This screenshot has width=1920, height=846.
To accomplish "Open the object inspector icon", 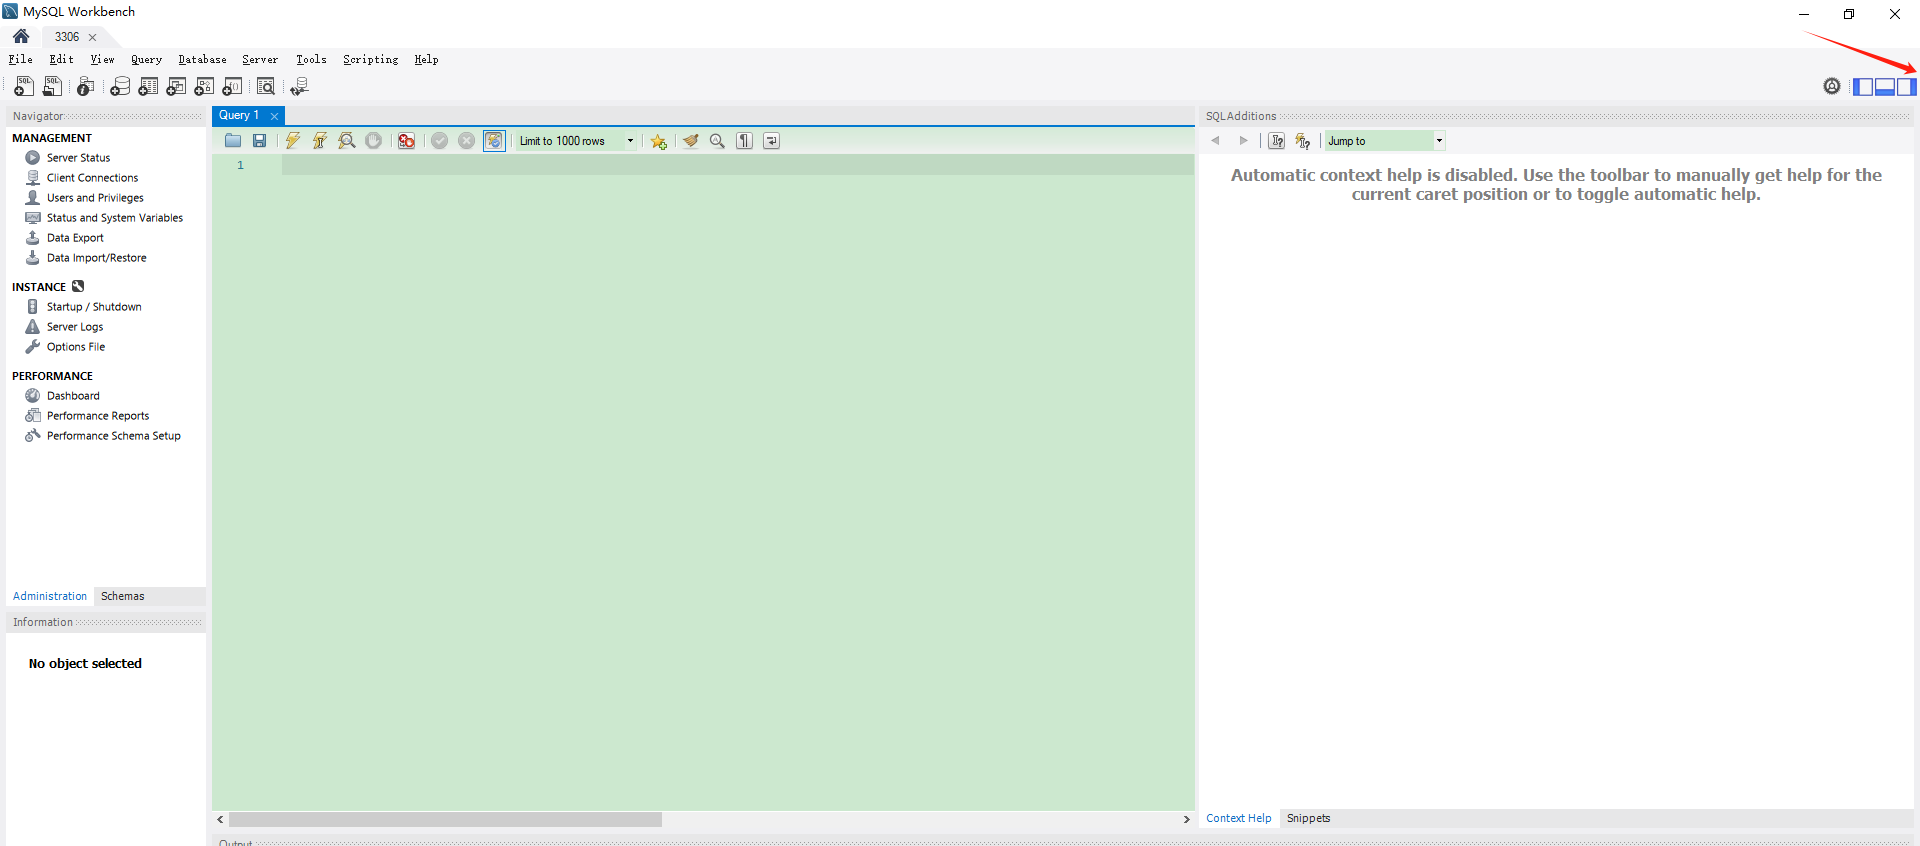I will click(x=86, y=87).
